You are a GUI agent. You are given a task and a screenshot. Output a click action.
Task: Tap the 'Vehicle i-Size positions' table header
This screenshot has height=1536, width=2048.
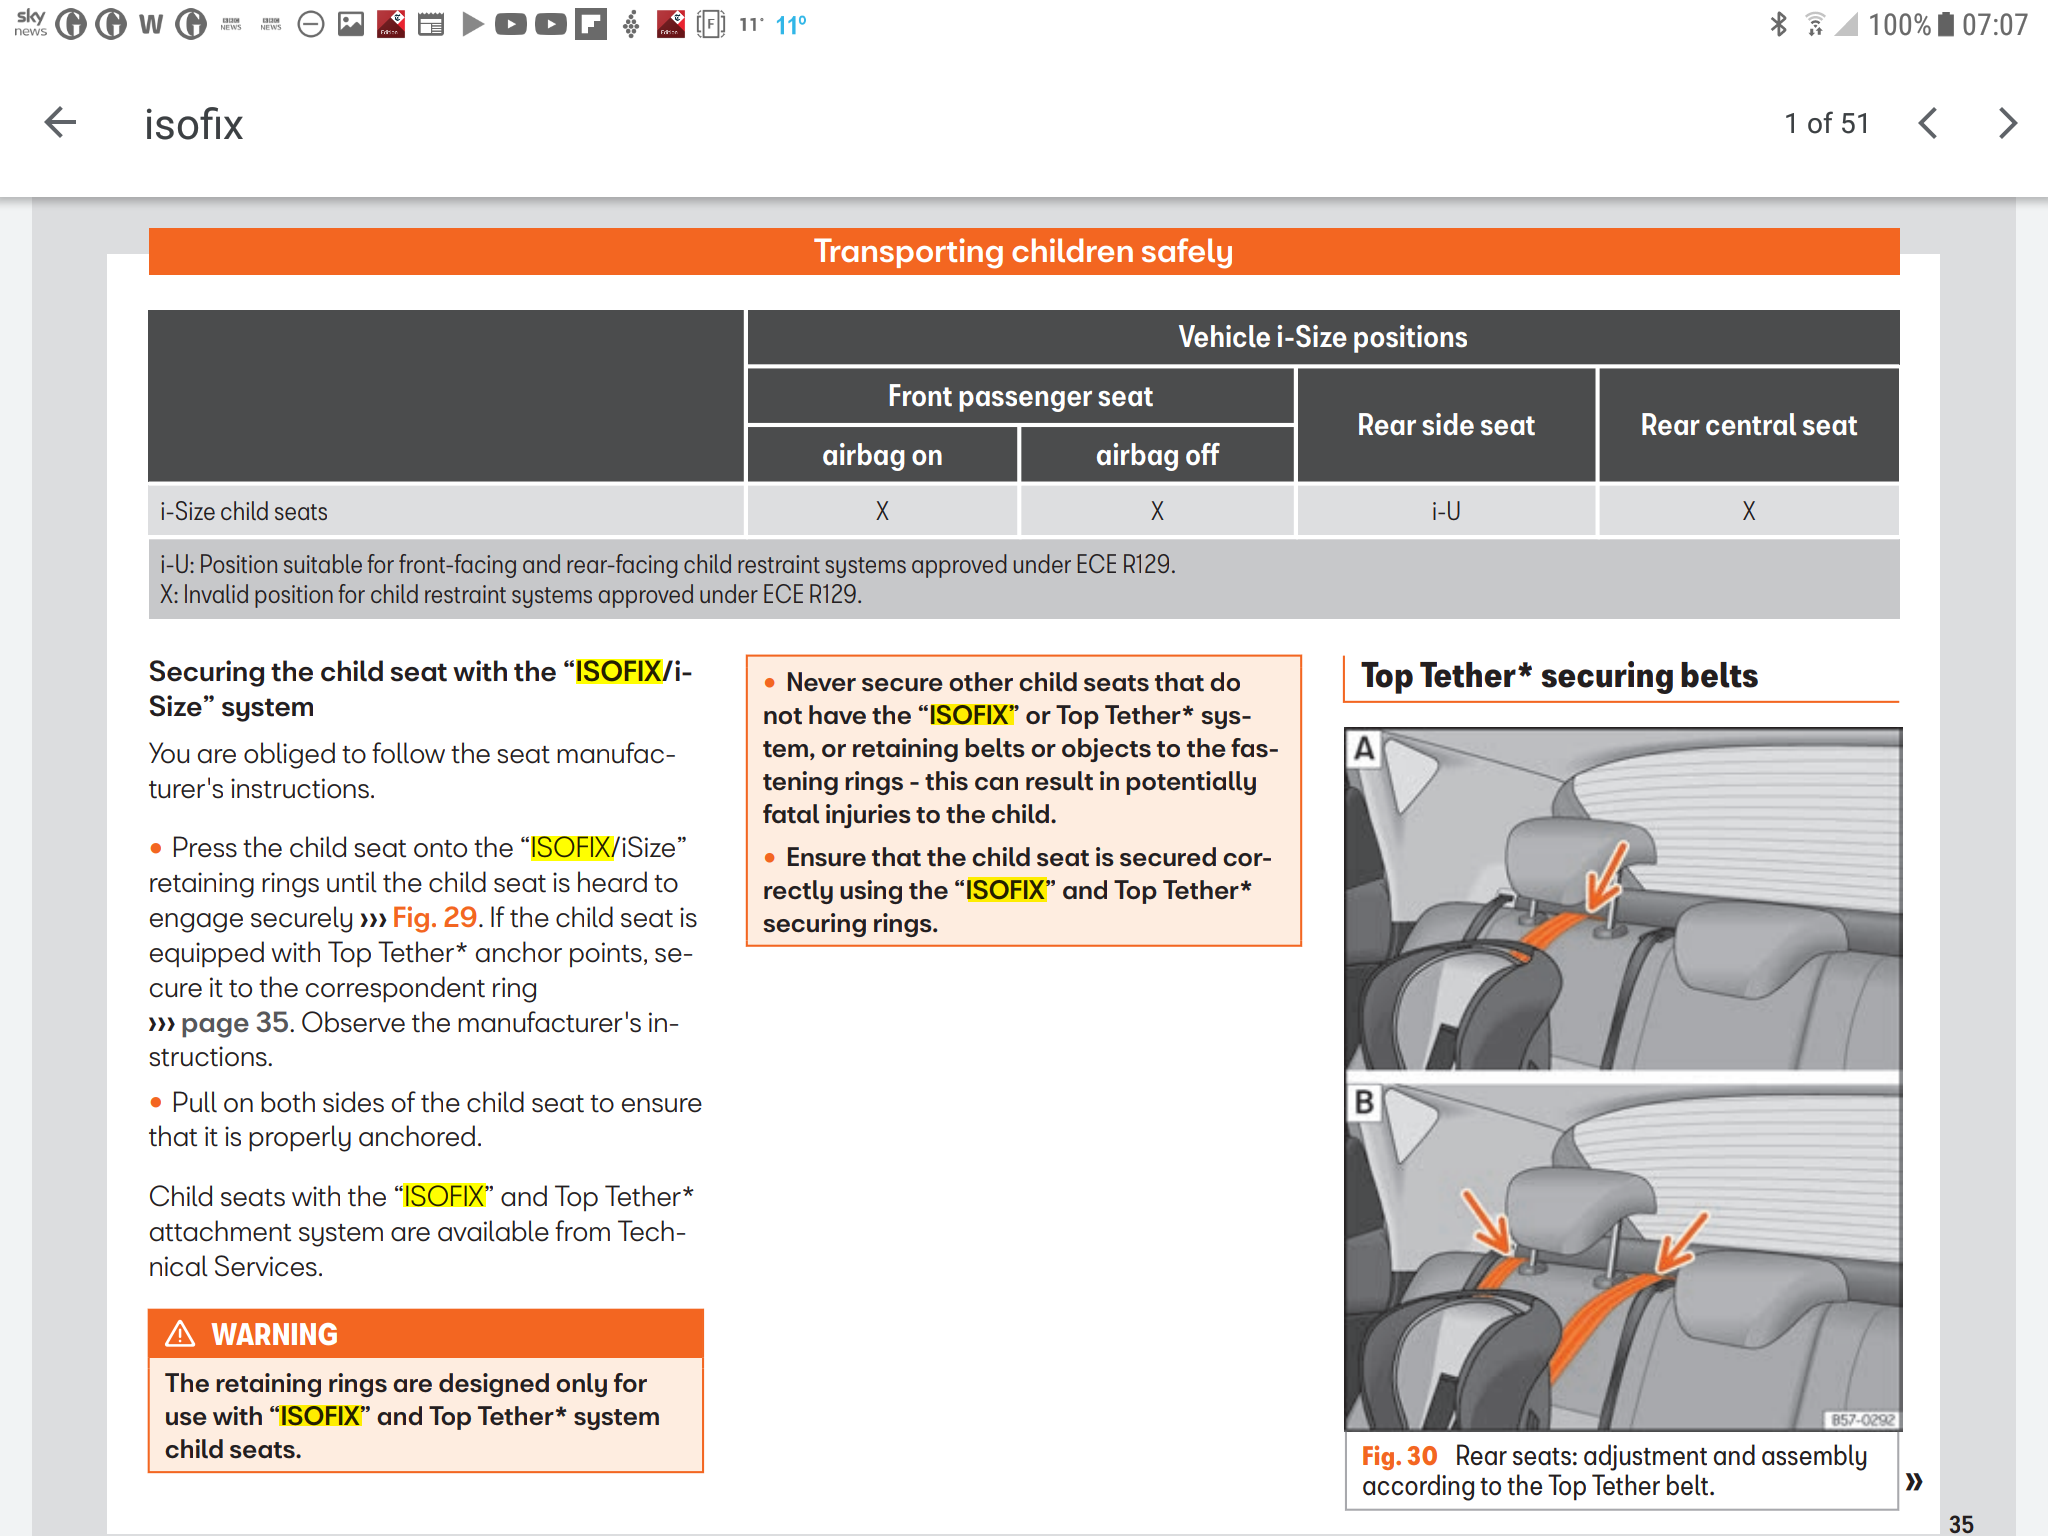coord(1322,337)
